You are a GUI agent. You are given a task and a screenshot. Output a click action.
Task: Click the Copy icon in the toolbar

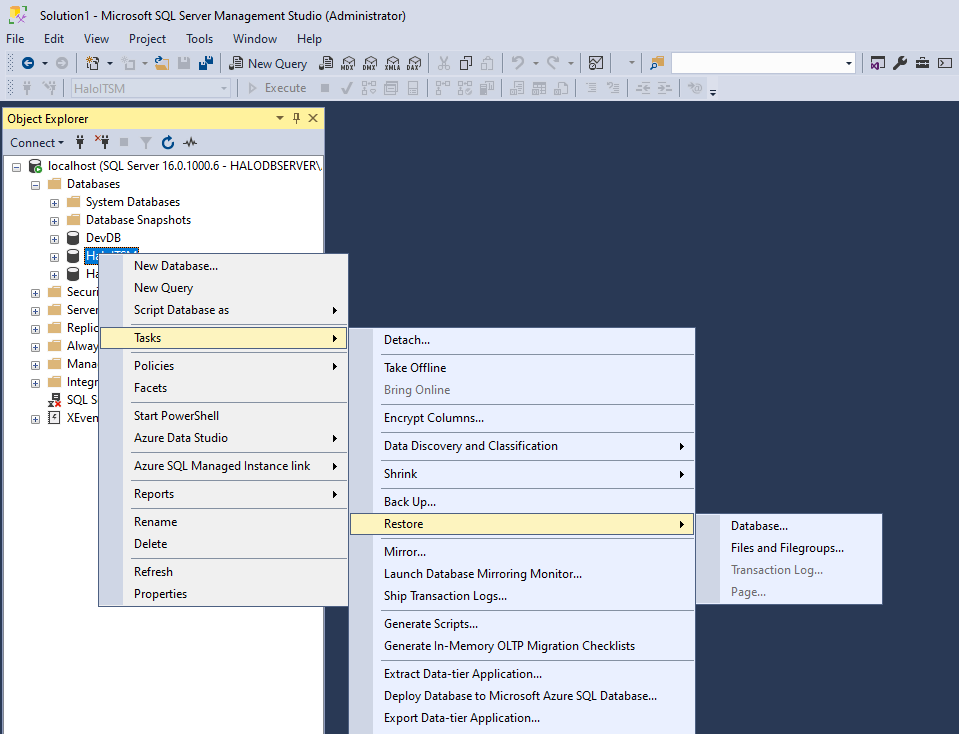pos(466,63)
